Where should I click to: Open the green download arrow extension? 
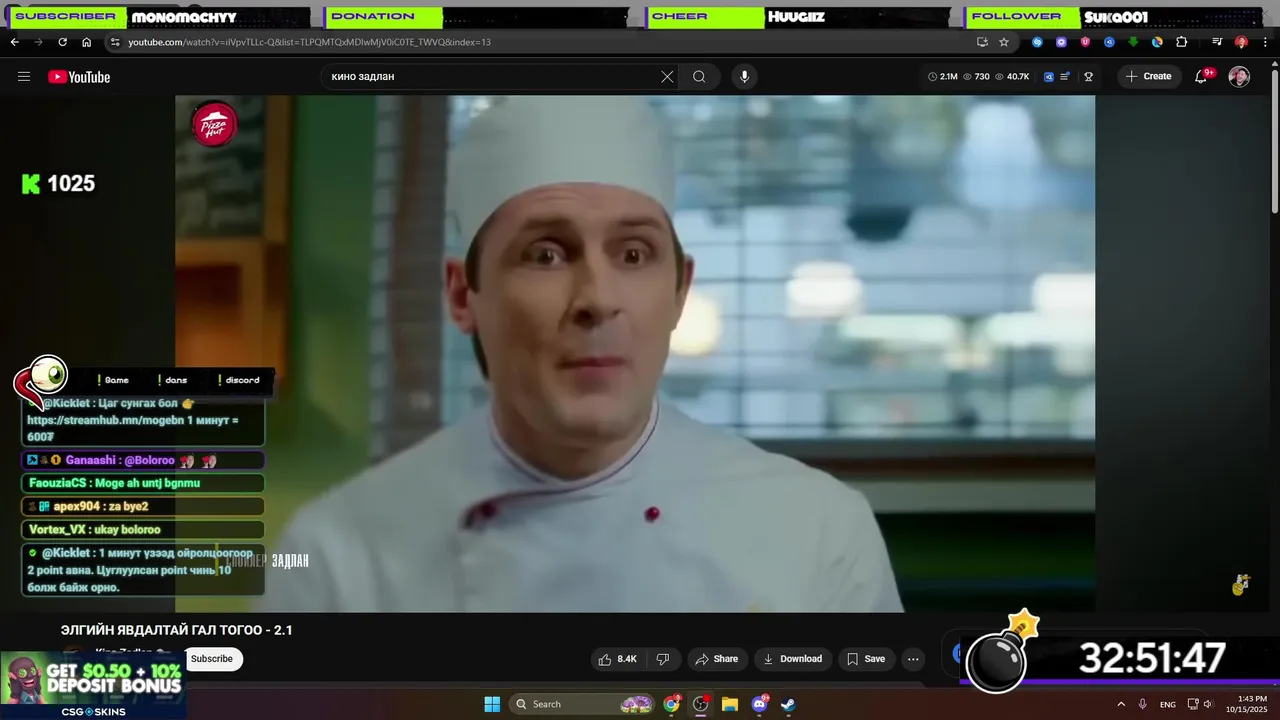click(1133, 42)
